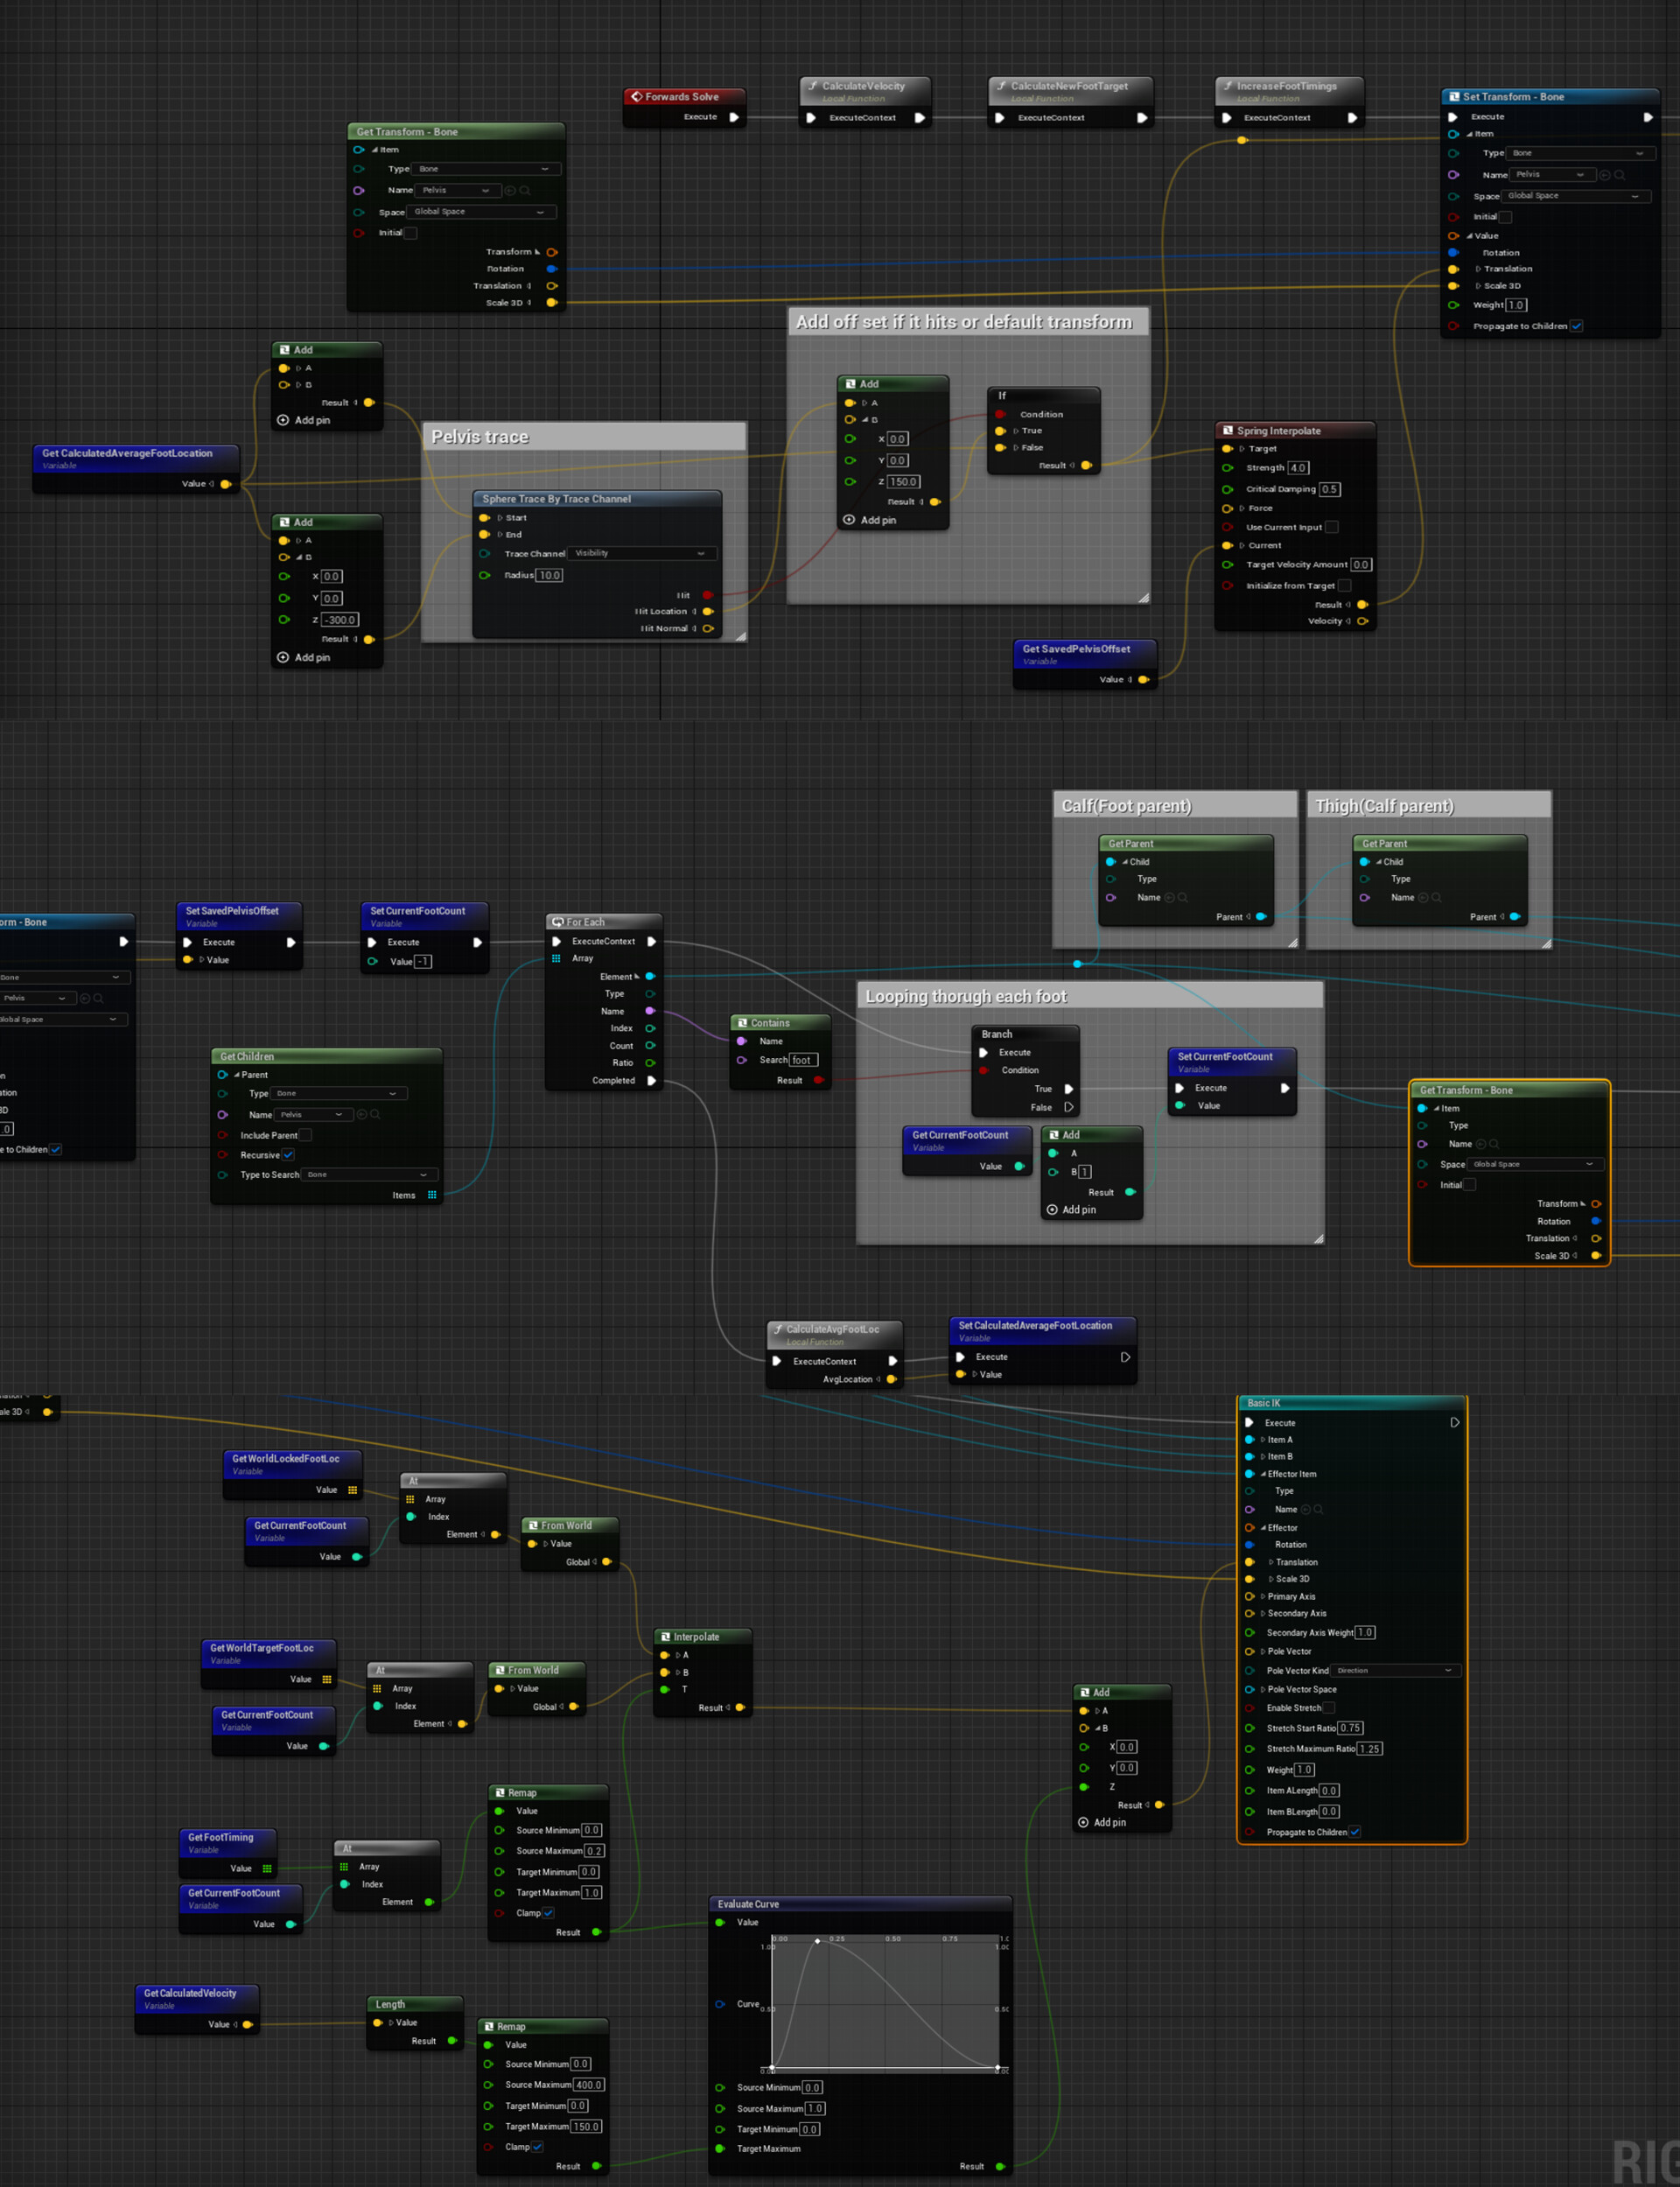Open the Trace Channel Visibility dropdown

point(643,553)
